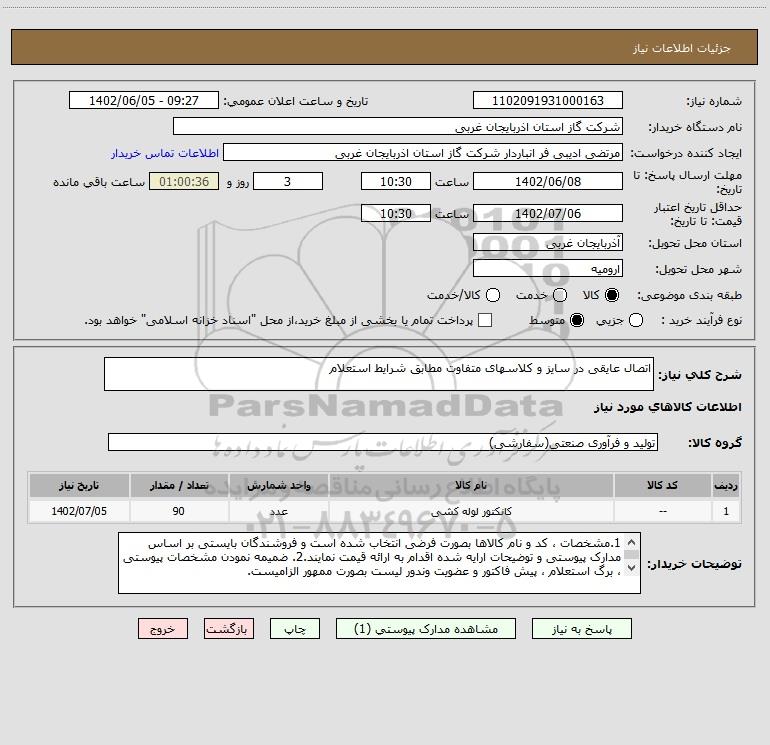The image size is (770, 745).
Task: Click the چاپ print button
Action: (x=295, y=629)
